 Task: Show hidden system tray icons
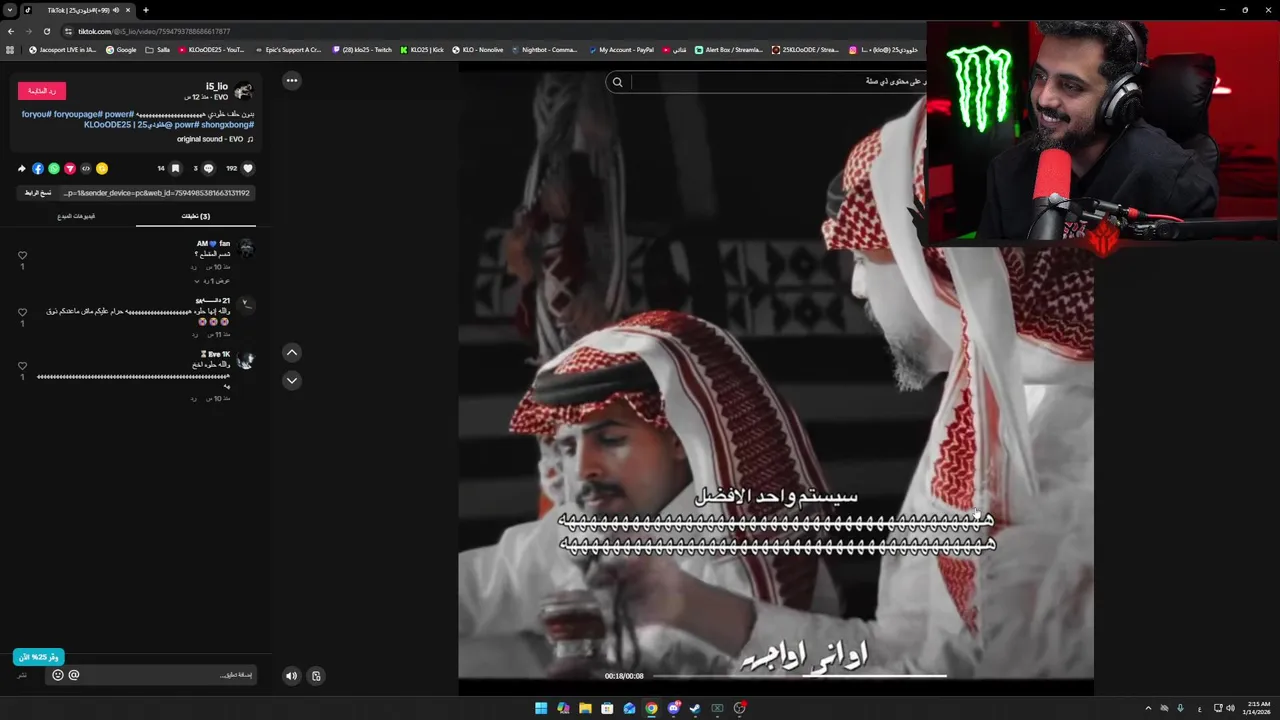click(x=1148, y=708)
